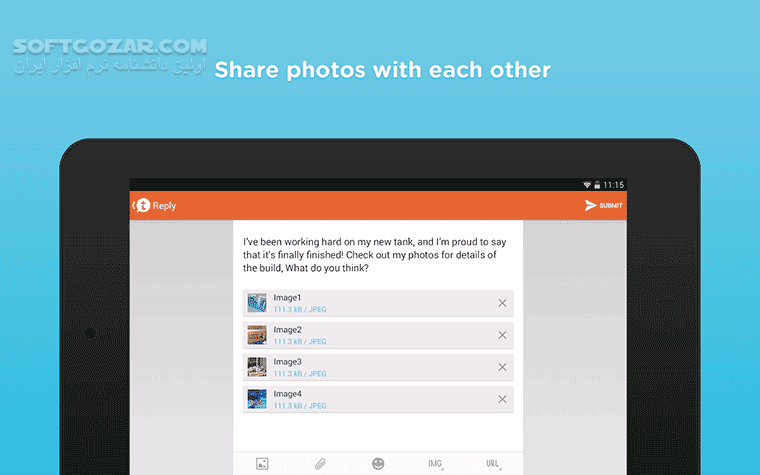Open the Image3 thumbnail preview
The width and height of the screenshot is (760, 475).
pyautogui.click(x=257, y=367)
